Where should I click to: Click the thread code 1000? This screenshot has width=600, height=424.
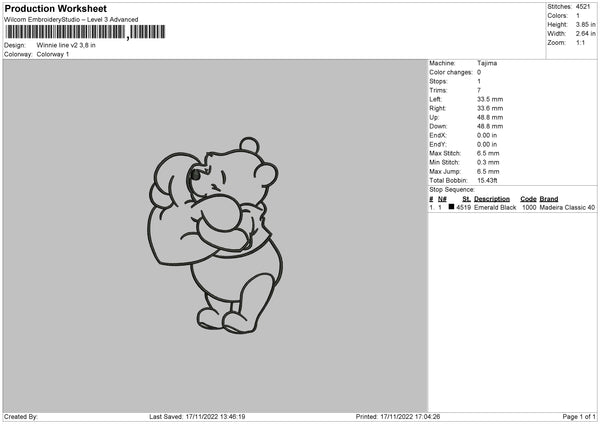(529, 208)
